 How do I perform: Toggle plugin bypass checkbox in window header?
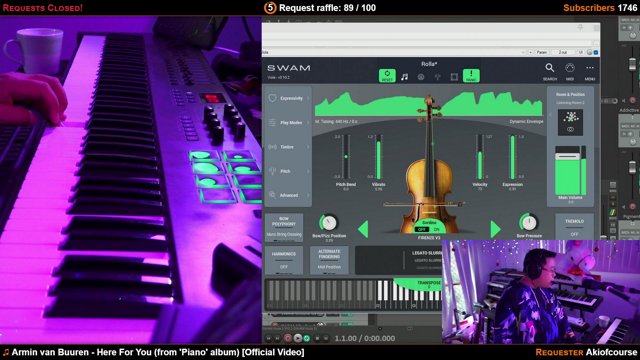click(x=596, y=52)
